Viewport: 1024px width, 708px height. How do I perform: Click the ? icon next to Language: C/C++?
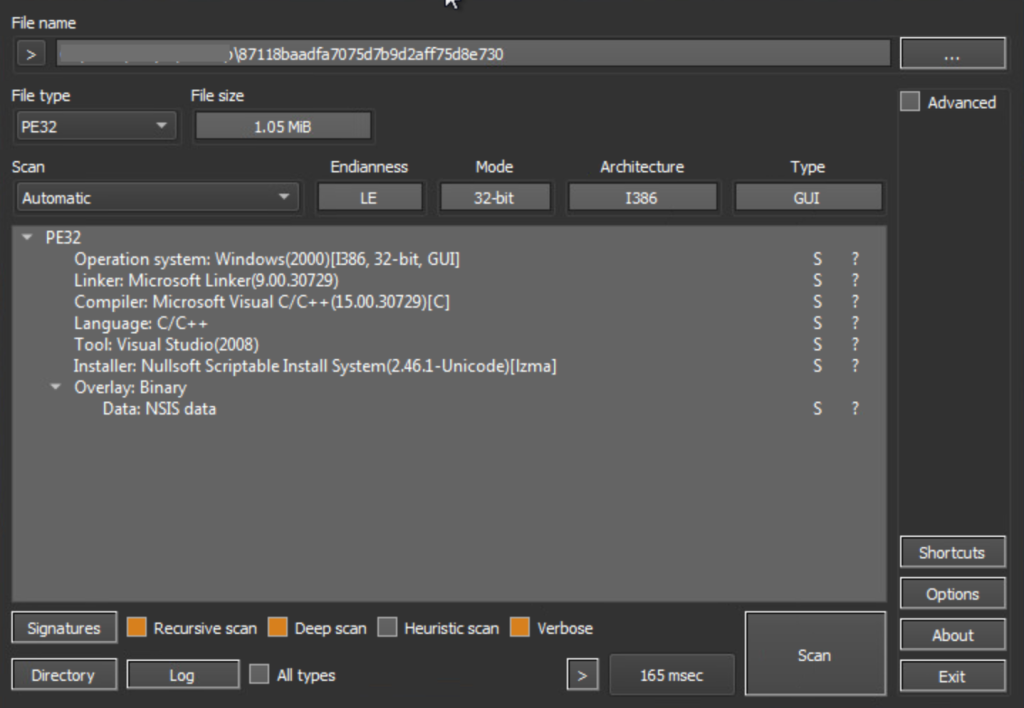(x=856, y=323)
